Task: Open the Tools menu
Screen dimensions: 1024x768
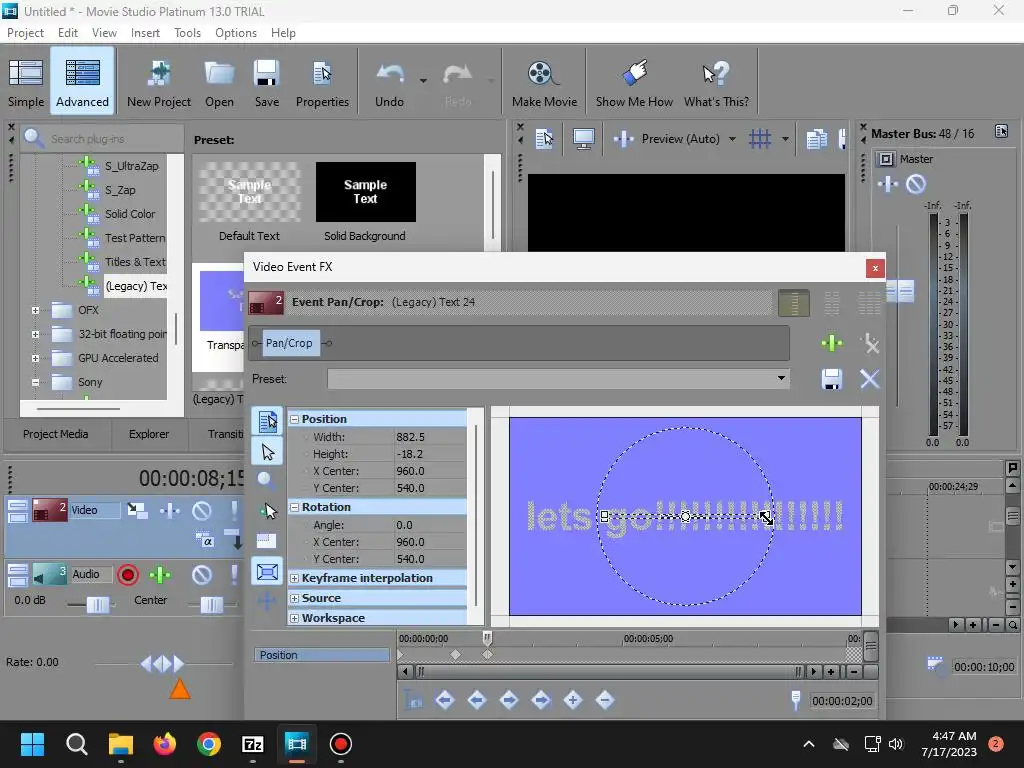Action: pyautogui.click(x=187, y=33)
